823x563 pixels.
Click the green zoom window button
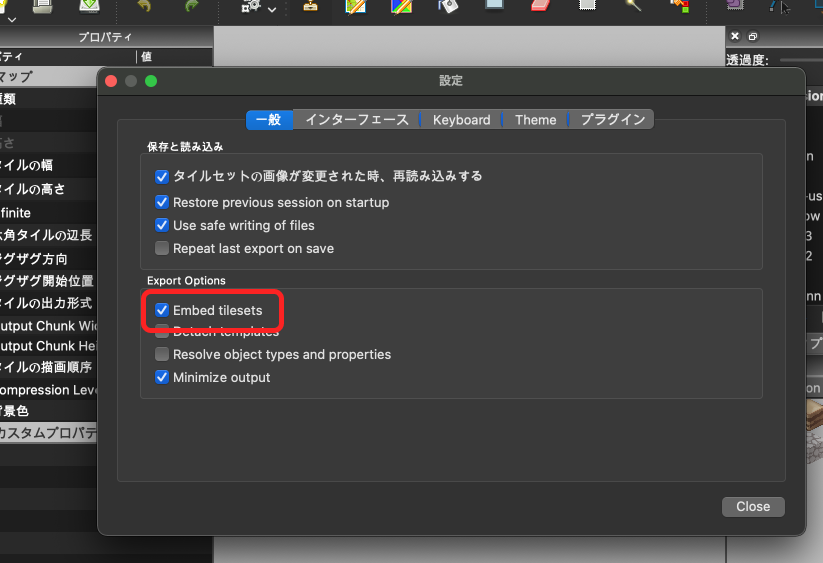(151, 81)
